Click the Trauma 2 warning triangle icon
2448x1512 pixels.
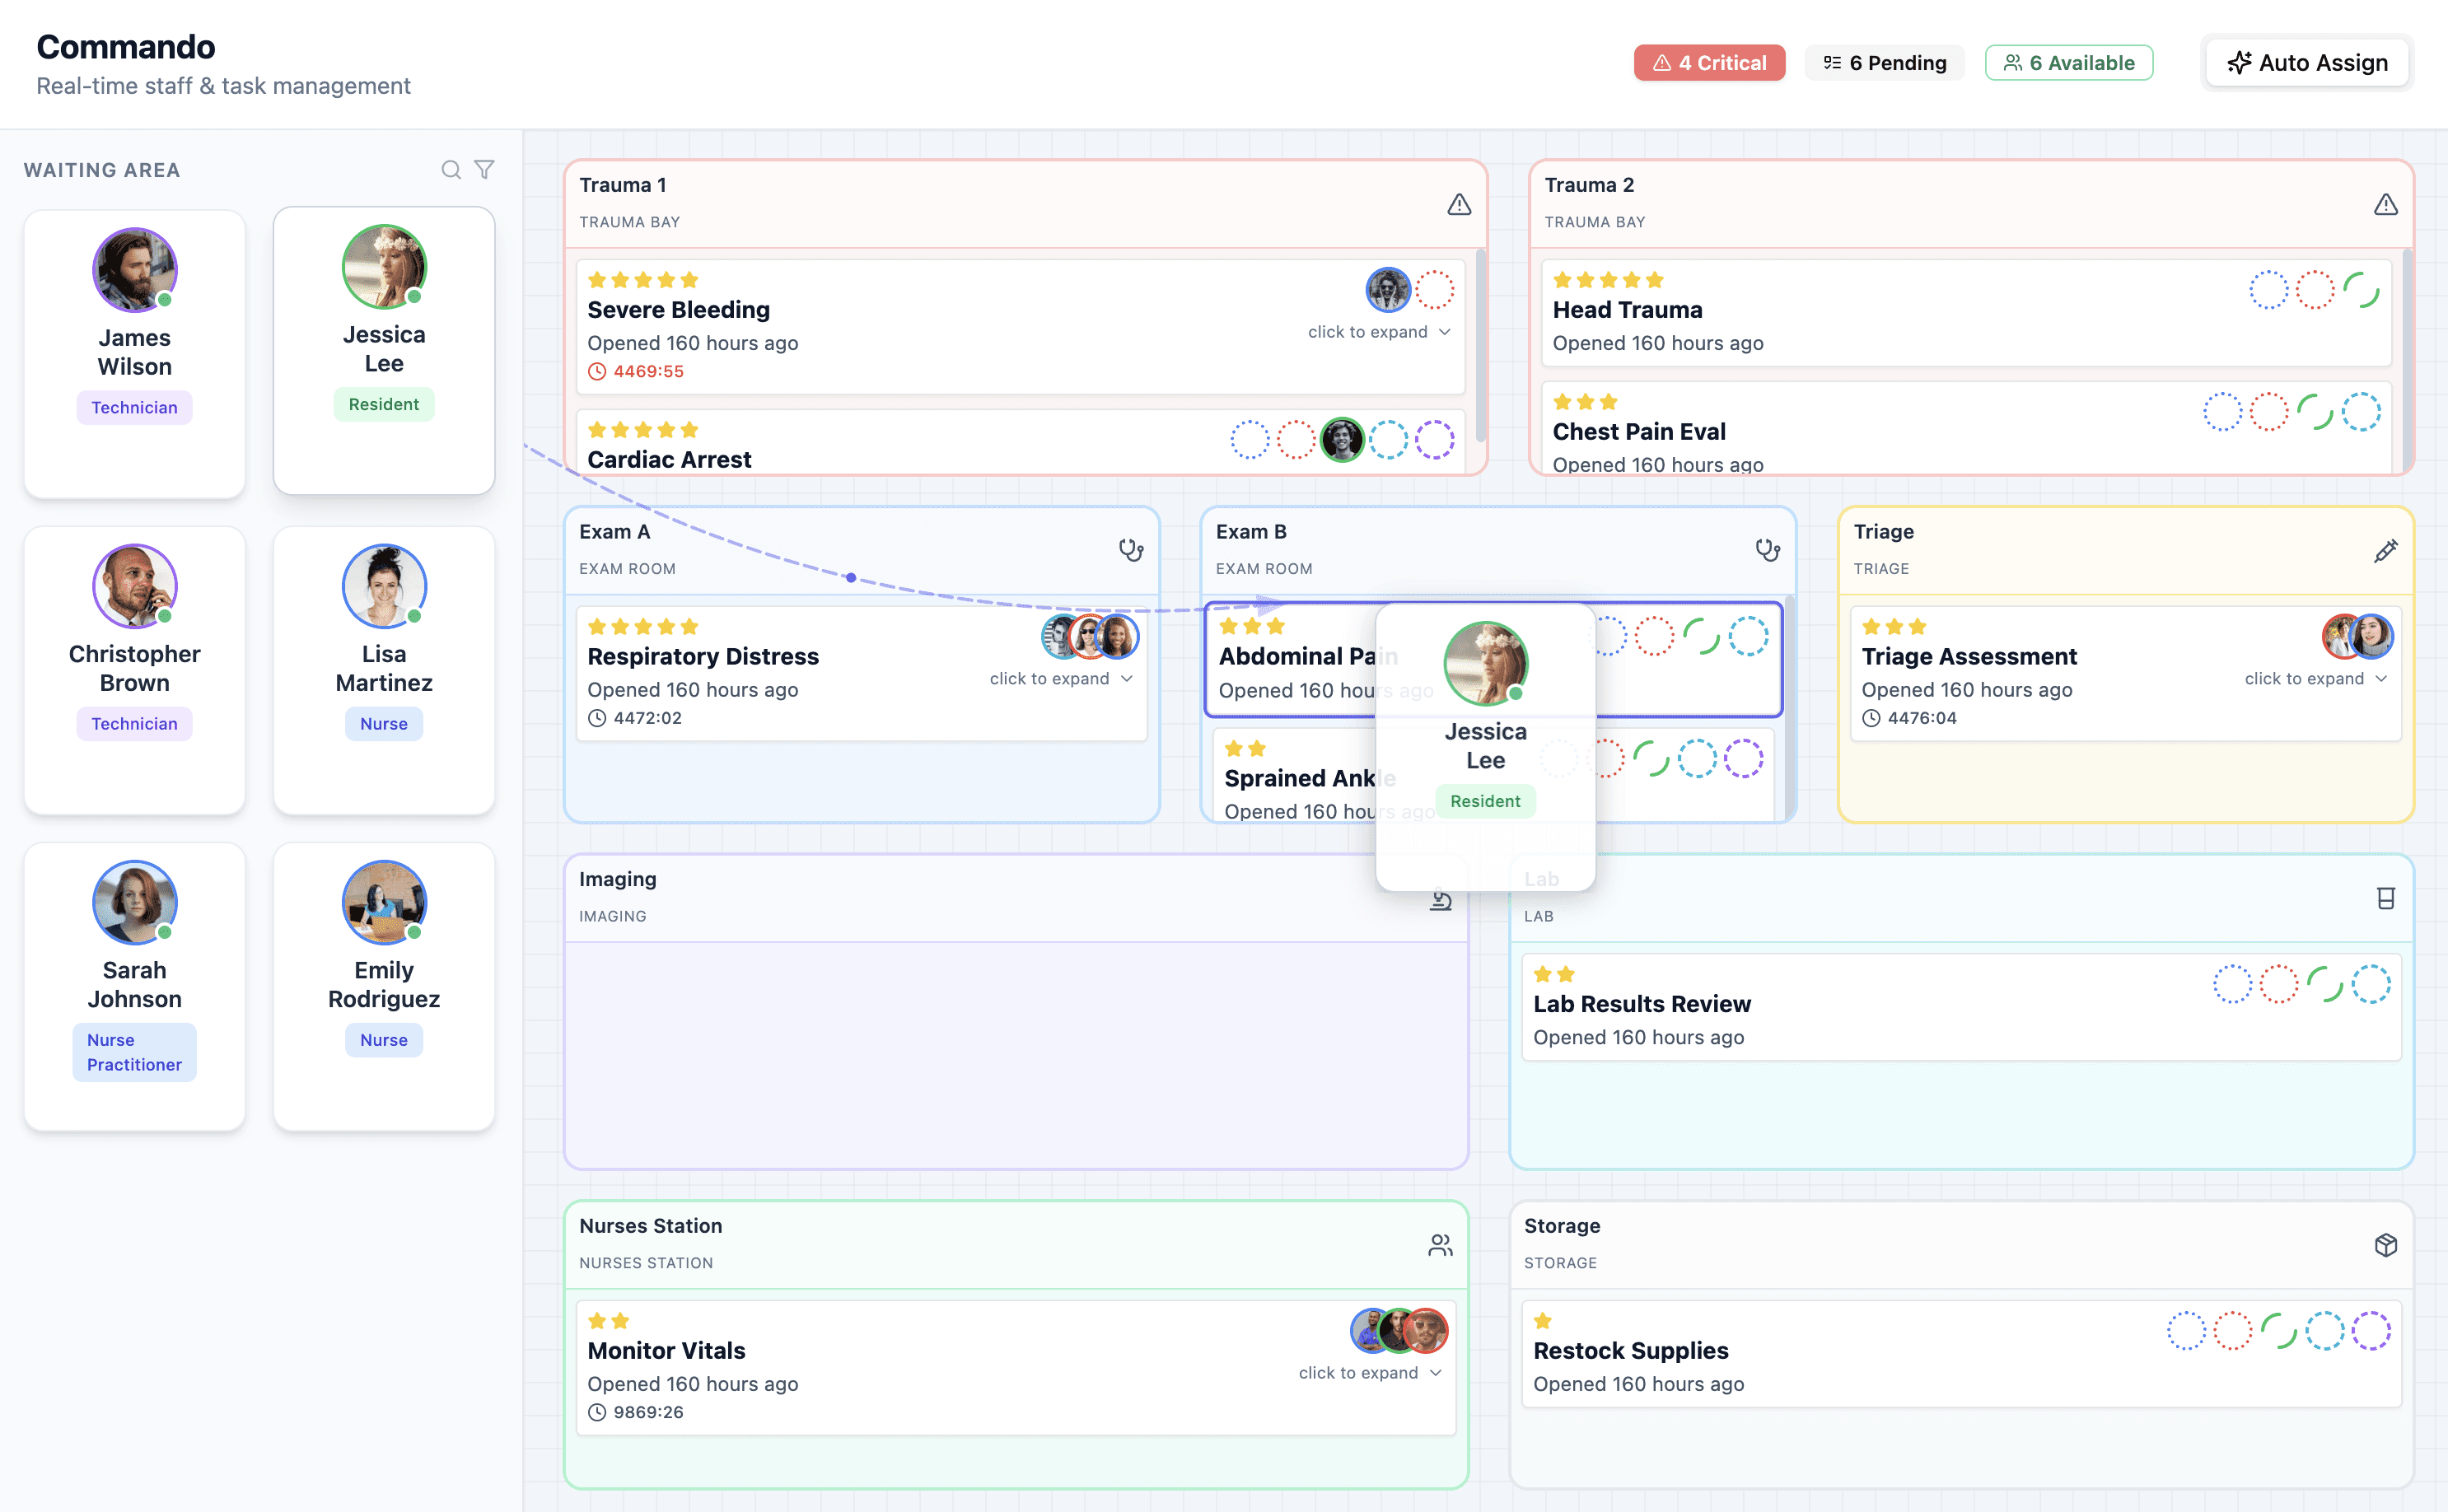coord(2385,204)
